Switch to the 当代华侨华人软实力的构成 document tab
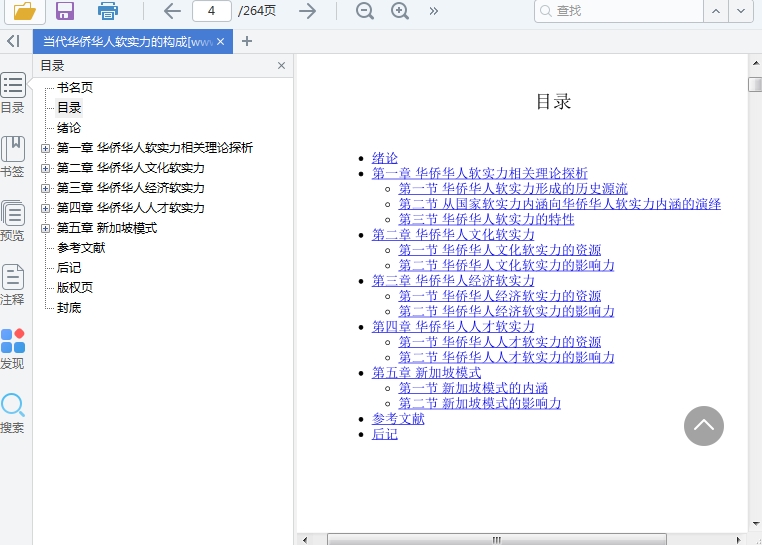762x545 pixels. coord(127,42)
